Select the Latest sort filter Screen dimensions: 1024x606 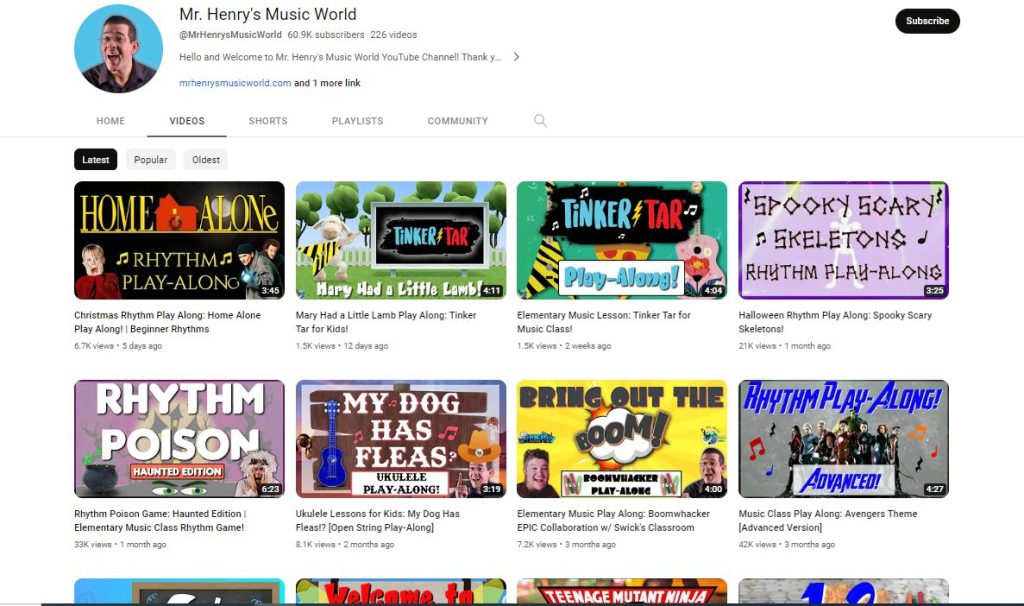coord(96,160)
